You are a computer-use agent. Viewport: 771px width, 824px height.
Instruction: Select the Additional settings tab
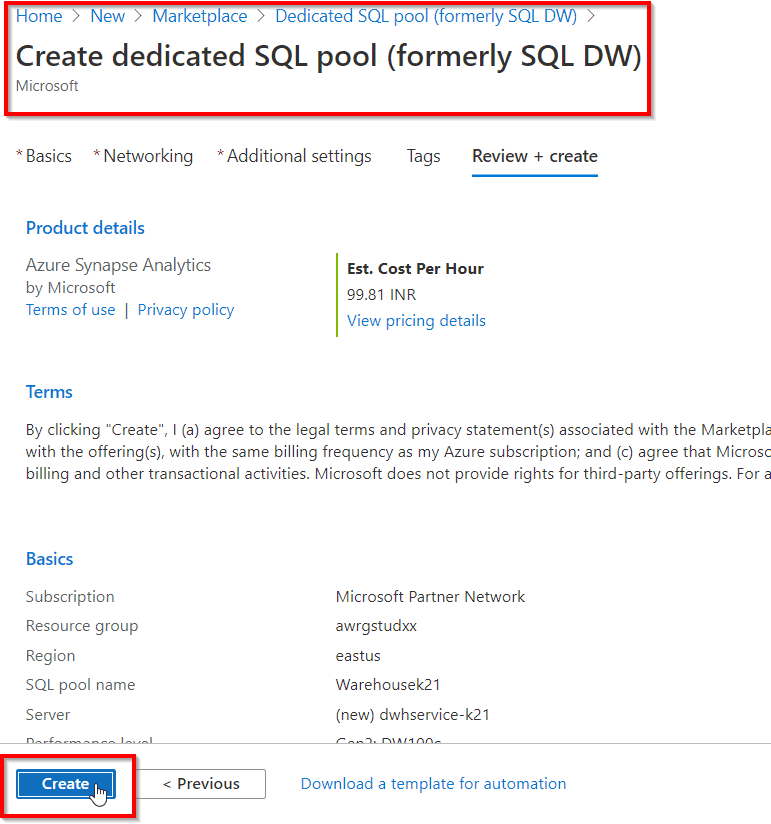tap(298, 156)
